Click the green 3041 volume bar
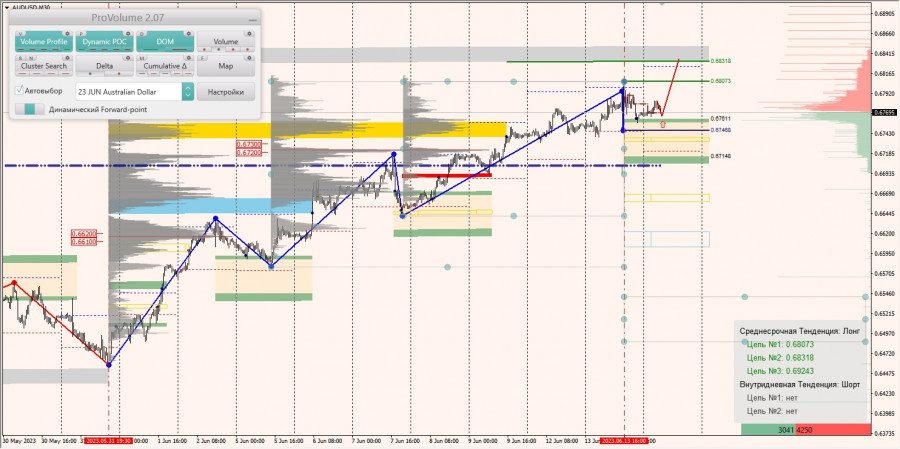Screen dimensions: 900x449 (x=768, y=429)
